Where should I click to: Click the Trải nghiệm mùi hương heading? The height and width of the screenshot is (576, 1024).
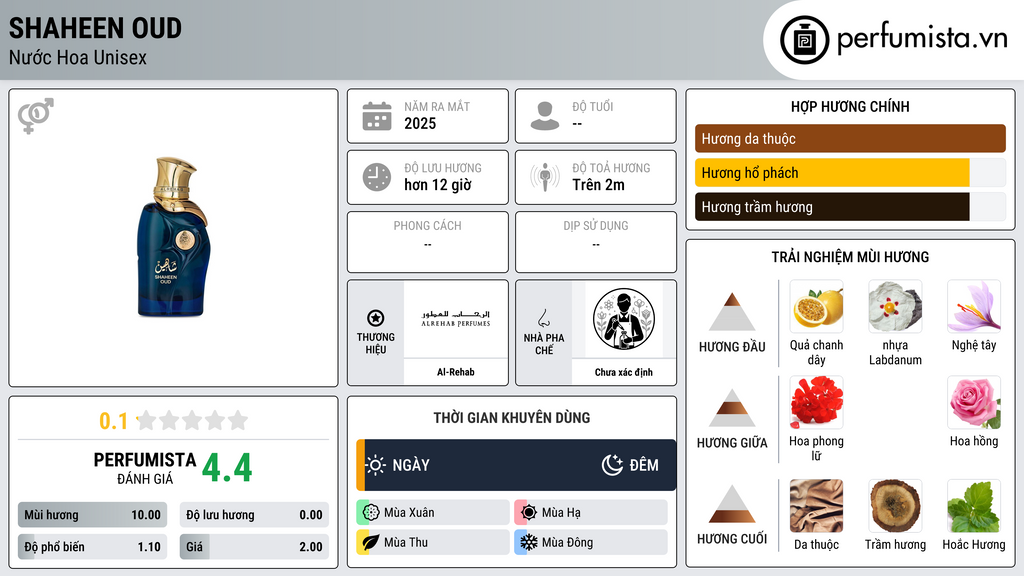click(x=850, y=257)
